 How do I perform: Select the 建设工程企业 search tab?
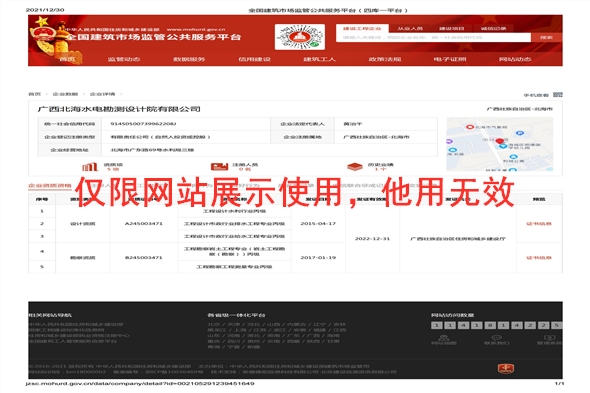click(x=362, y=29)
